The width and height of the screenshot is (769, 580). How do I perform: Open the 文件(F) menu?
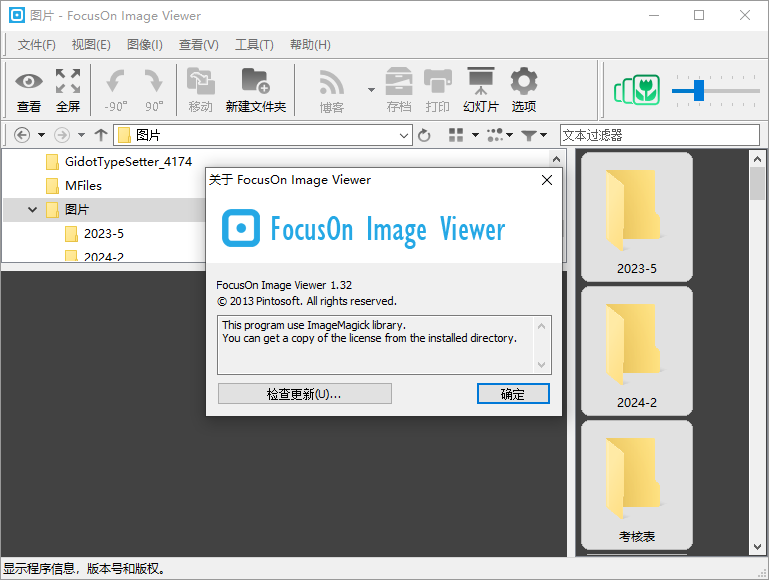pos(37,45)
